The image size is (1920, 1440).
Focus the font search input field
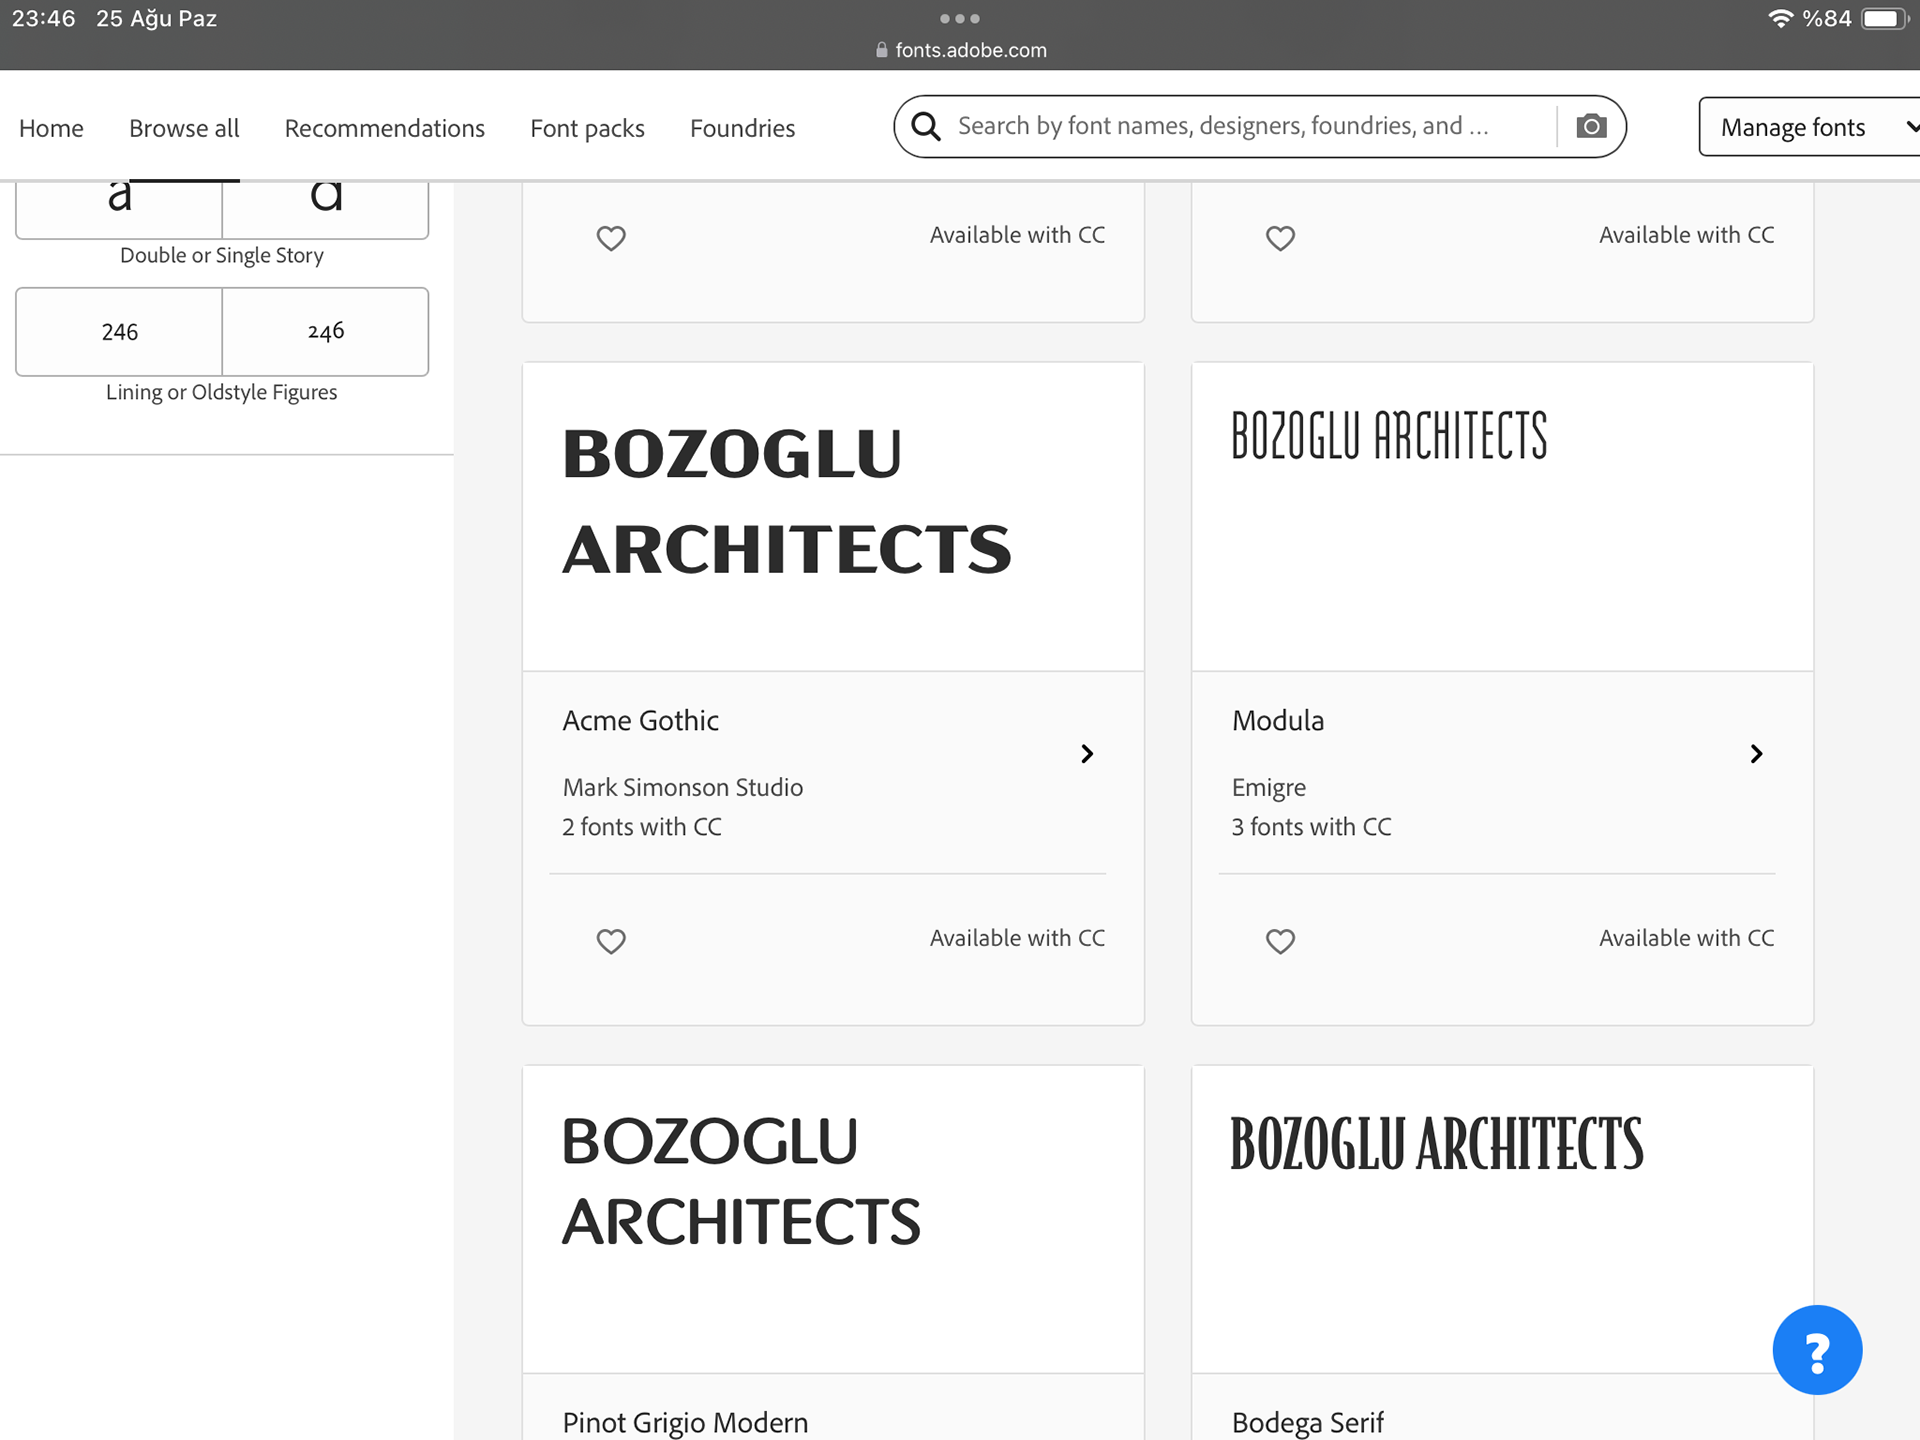[x=1240, y=126]
